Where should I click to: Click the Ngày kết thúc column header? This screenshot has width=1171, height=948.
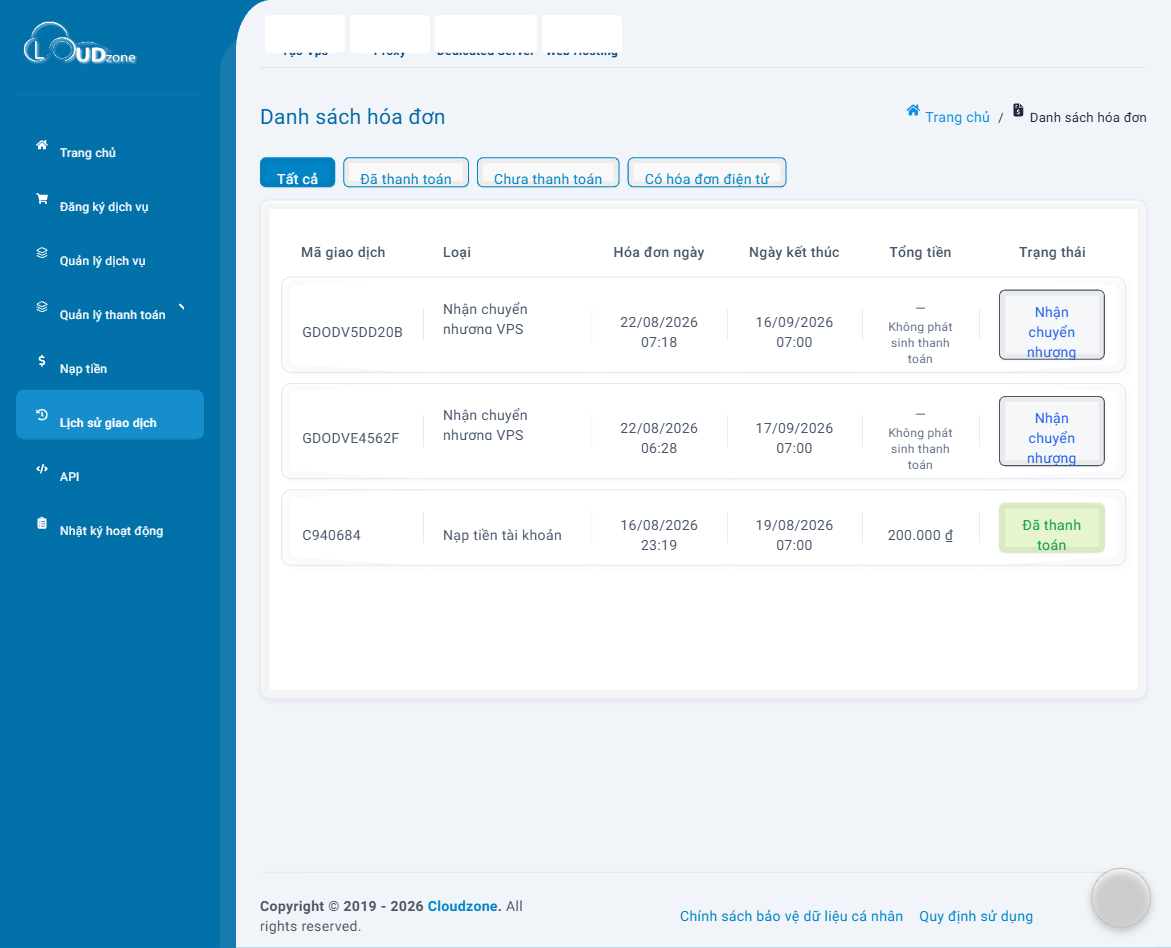click(x=794, y=253)
